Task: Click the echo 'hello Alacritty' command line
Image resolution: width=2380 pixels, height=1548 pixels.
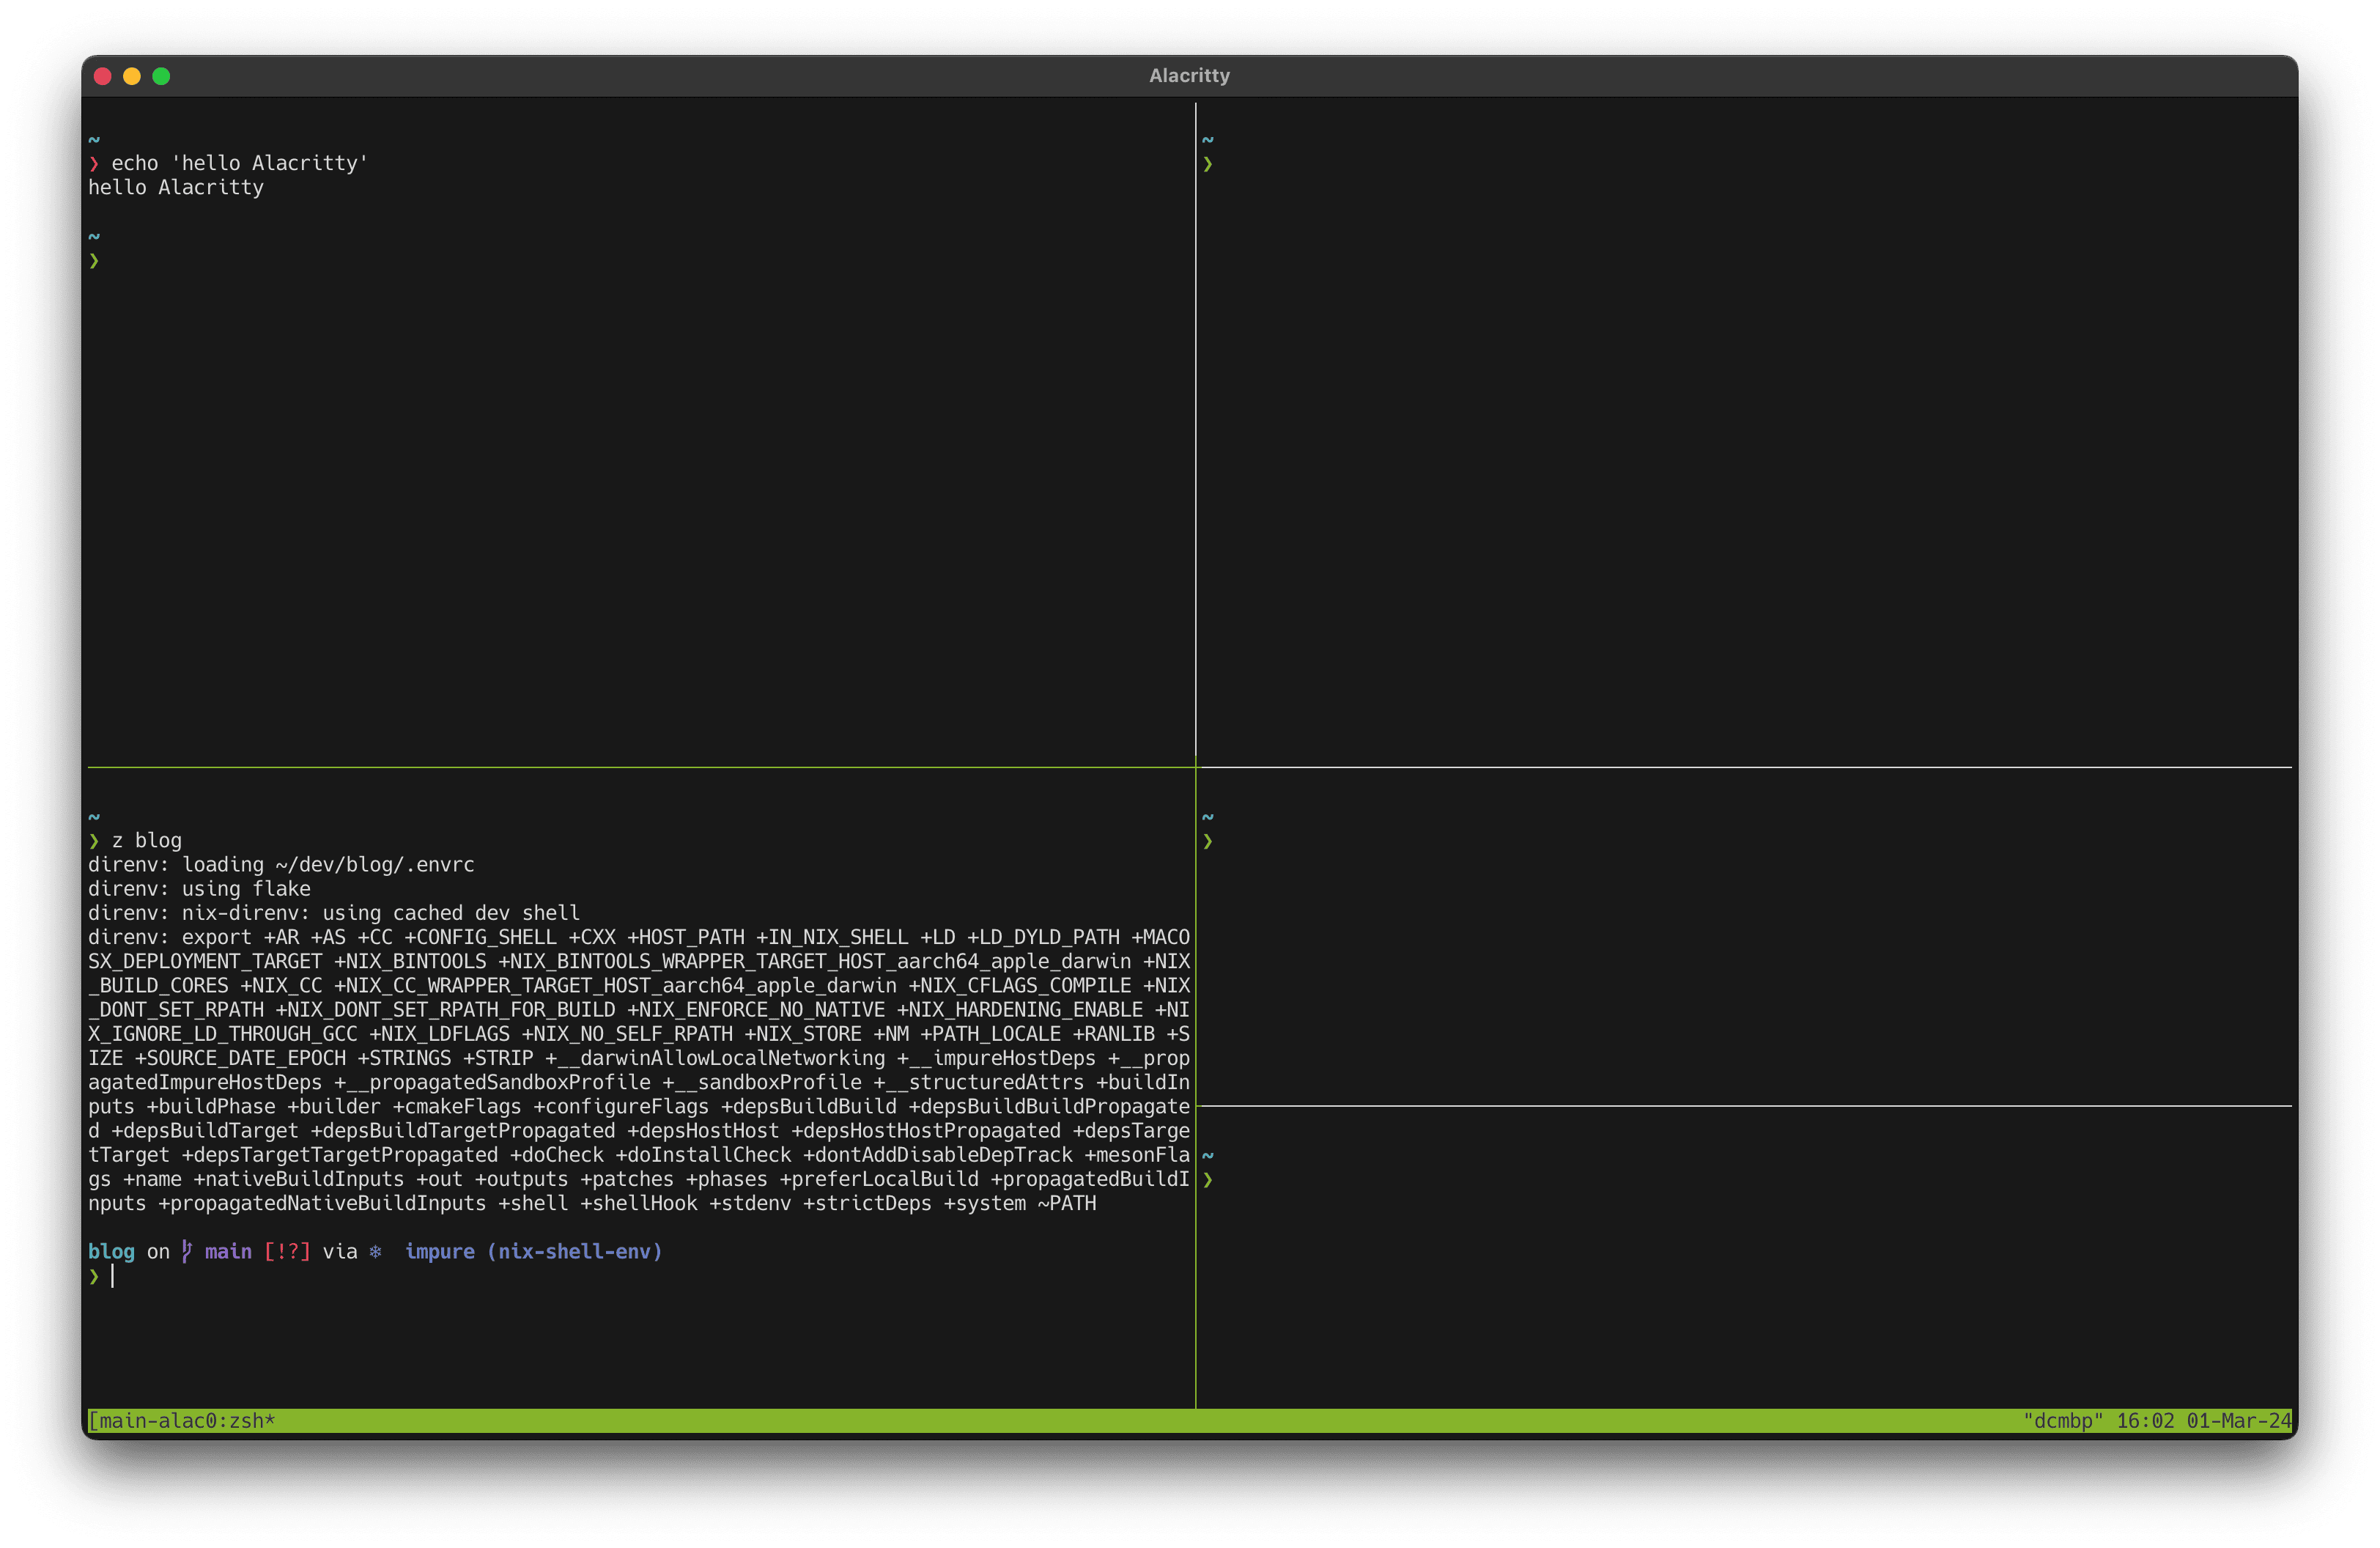Action: click(x=240, y=163)
